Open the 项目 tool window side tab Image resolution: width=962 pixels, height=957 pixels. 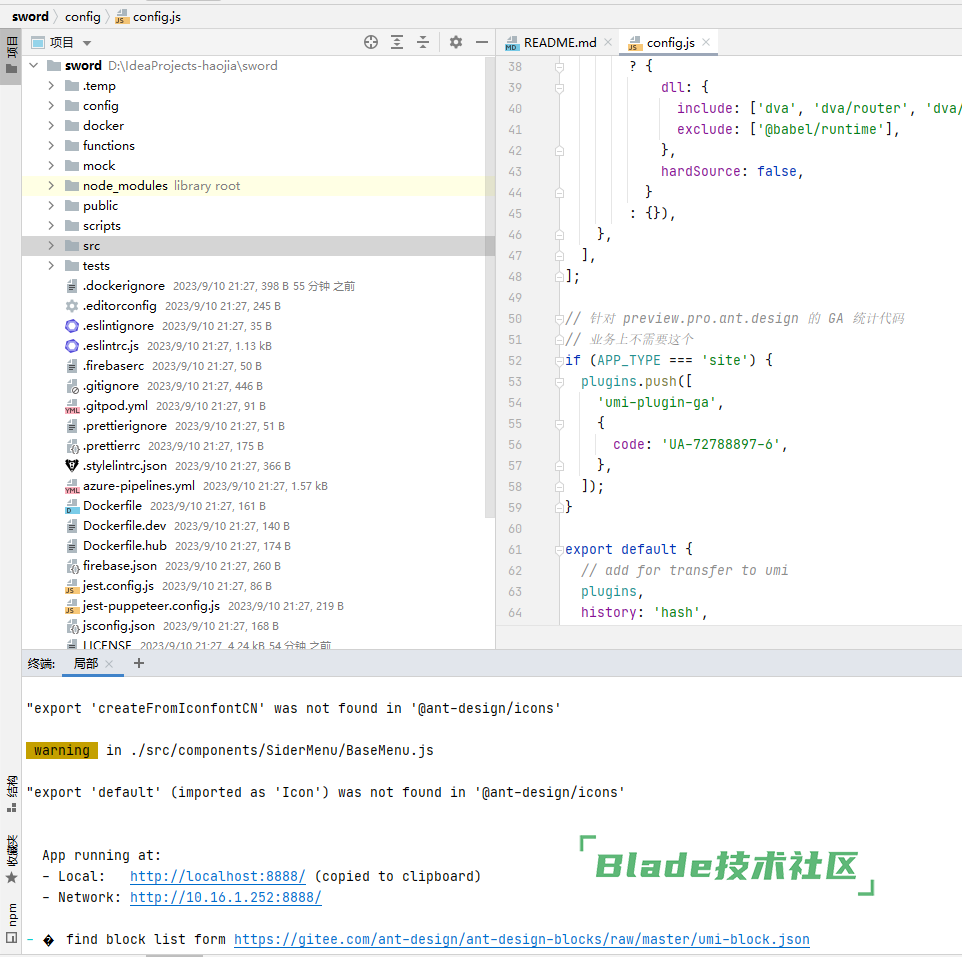11,55
